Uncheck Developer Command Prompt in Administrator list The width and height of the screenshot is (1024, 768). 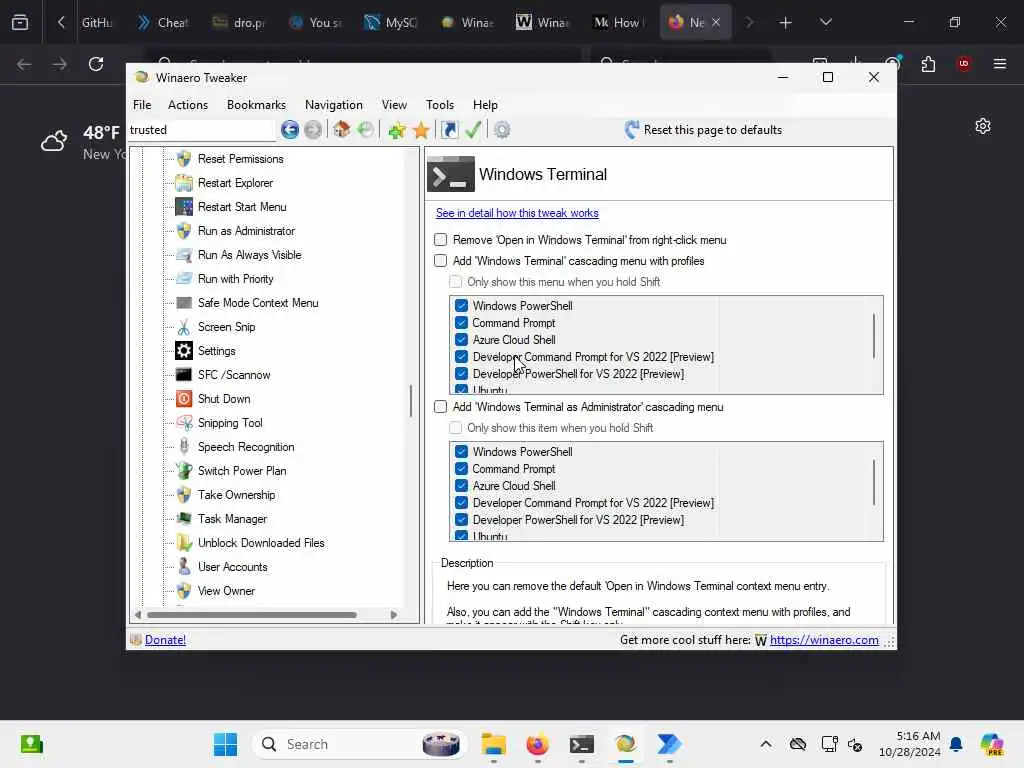[461, 503]
